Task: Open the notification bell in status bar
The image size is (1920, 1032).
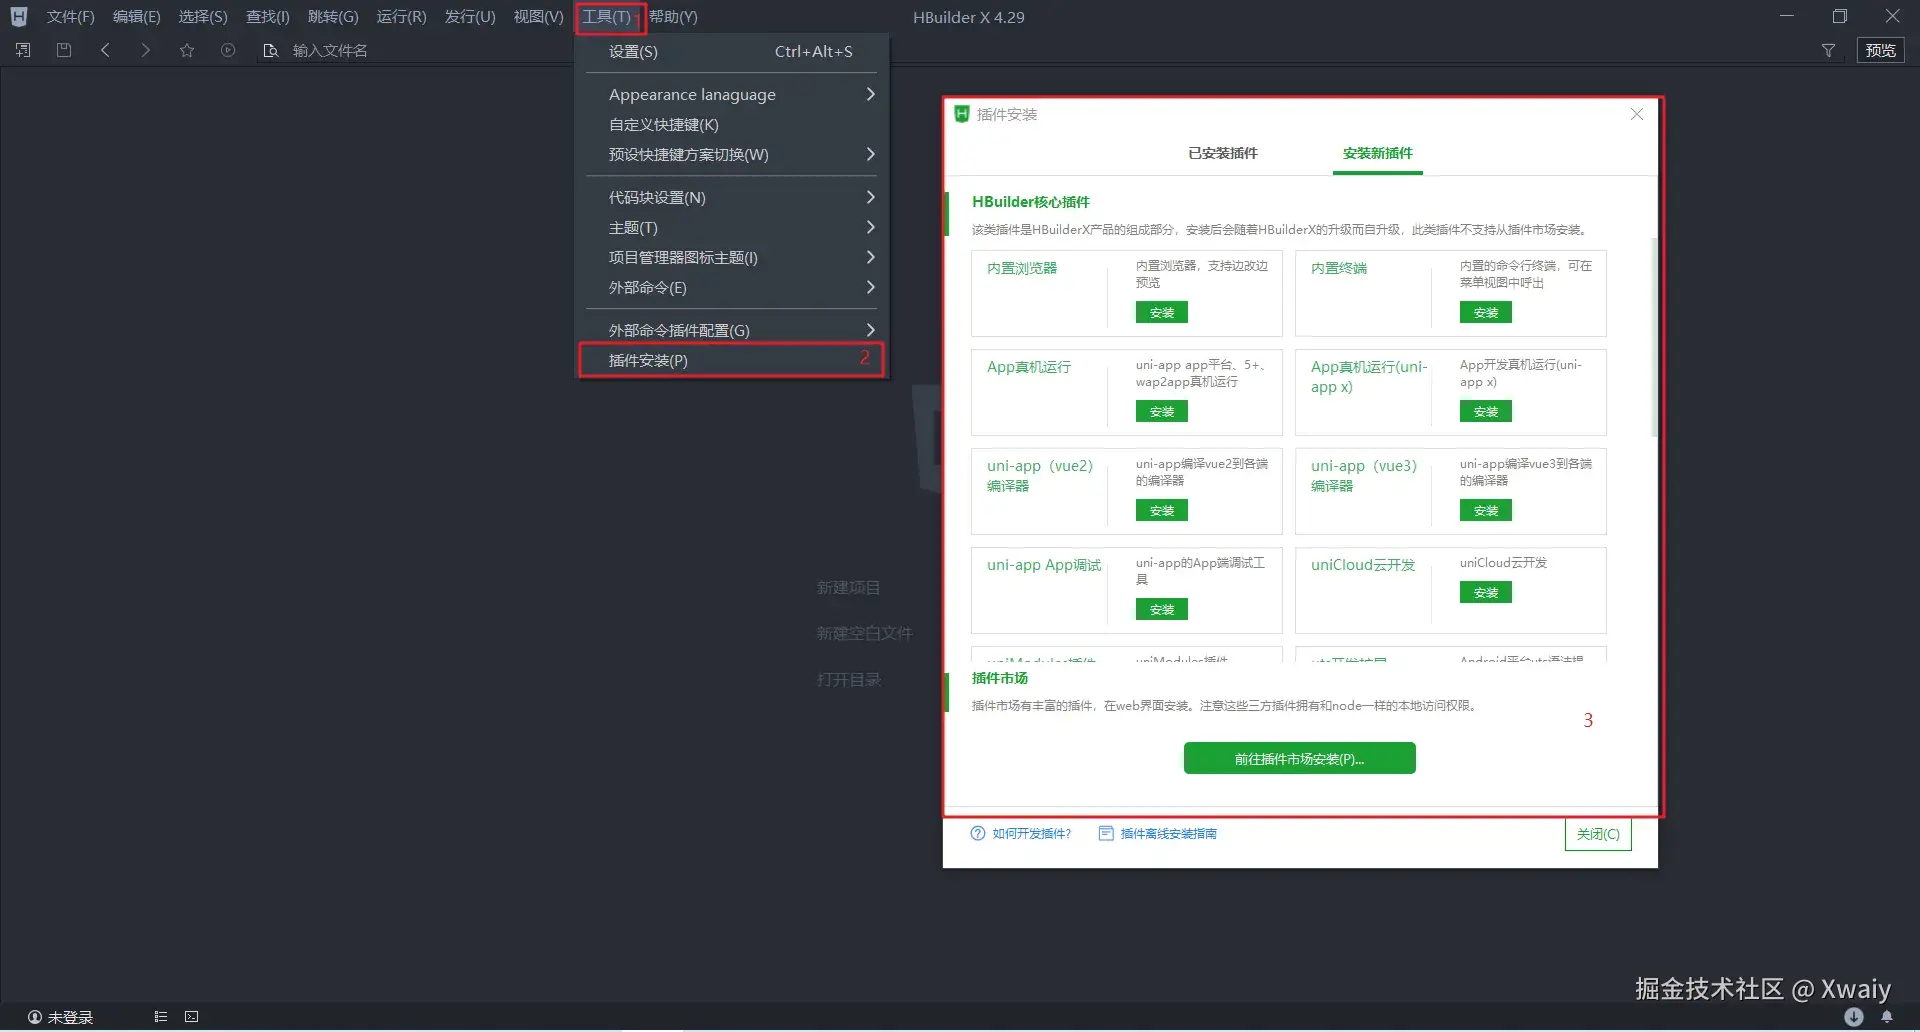Action: click(x=1887, y=1017)
